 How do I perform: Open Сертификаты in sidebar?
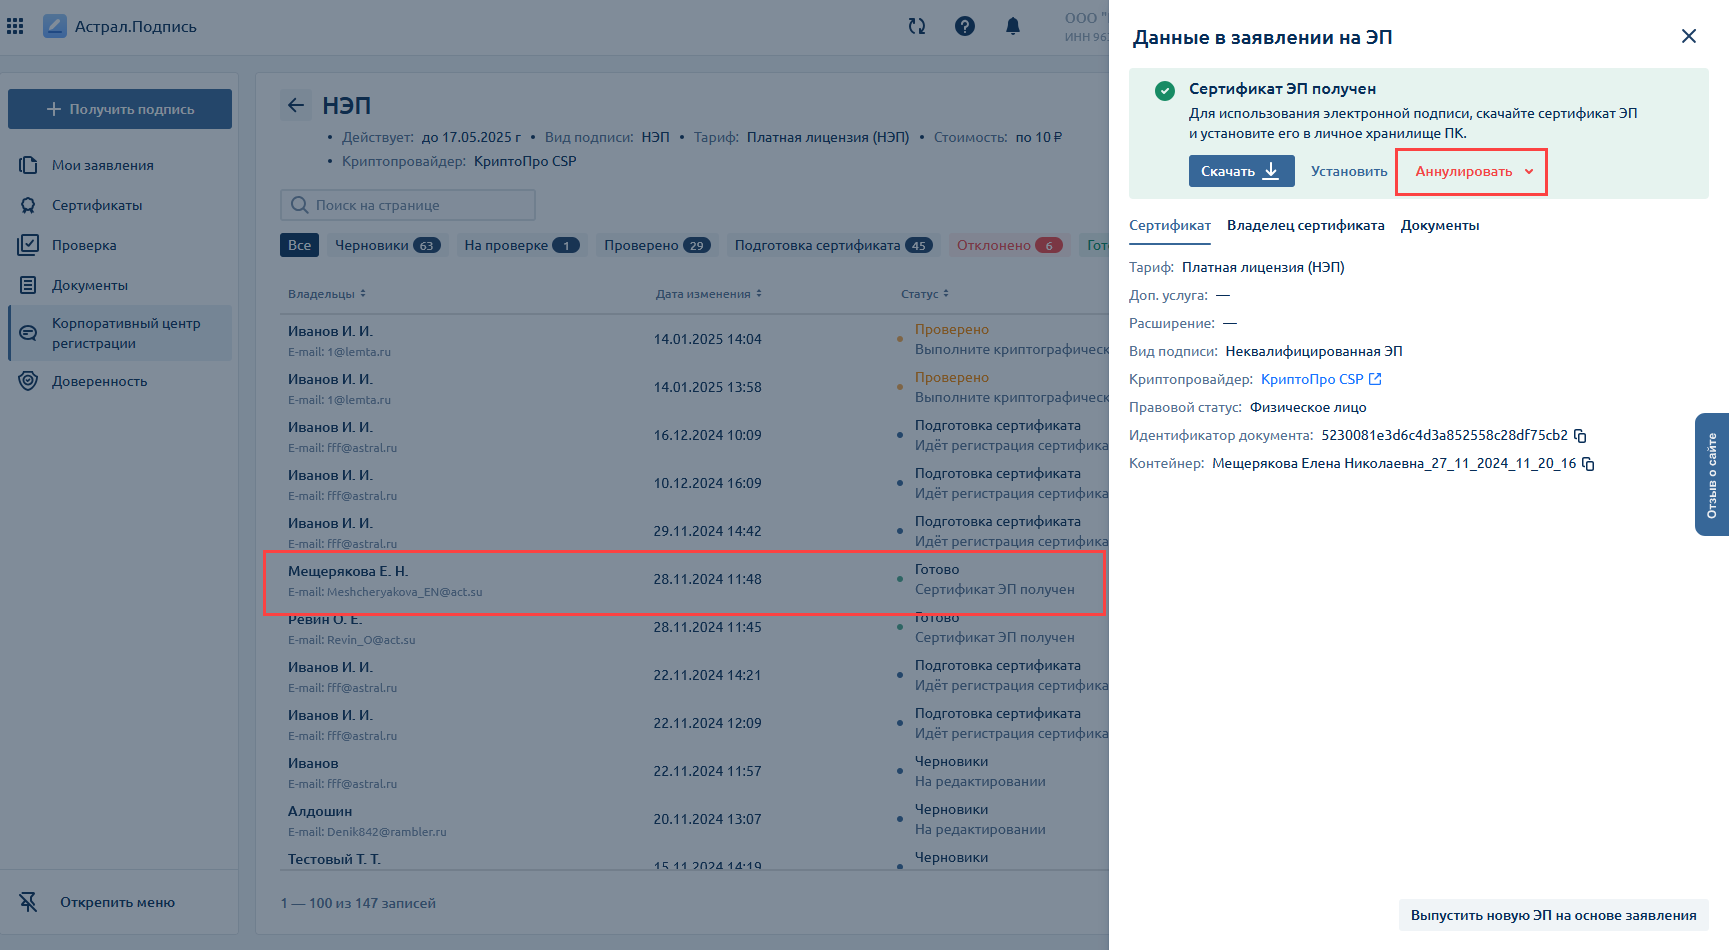97,205
